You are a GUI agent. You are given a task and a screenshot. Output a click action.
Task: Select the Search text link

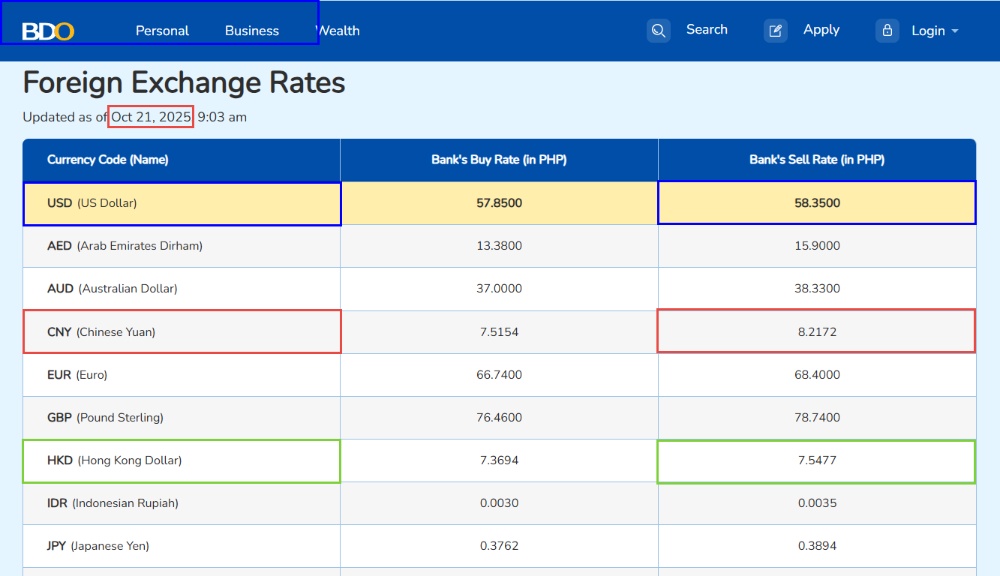tap(706, 30)
